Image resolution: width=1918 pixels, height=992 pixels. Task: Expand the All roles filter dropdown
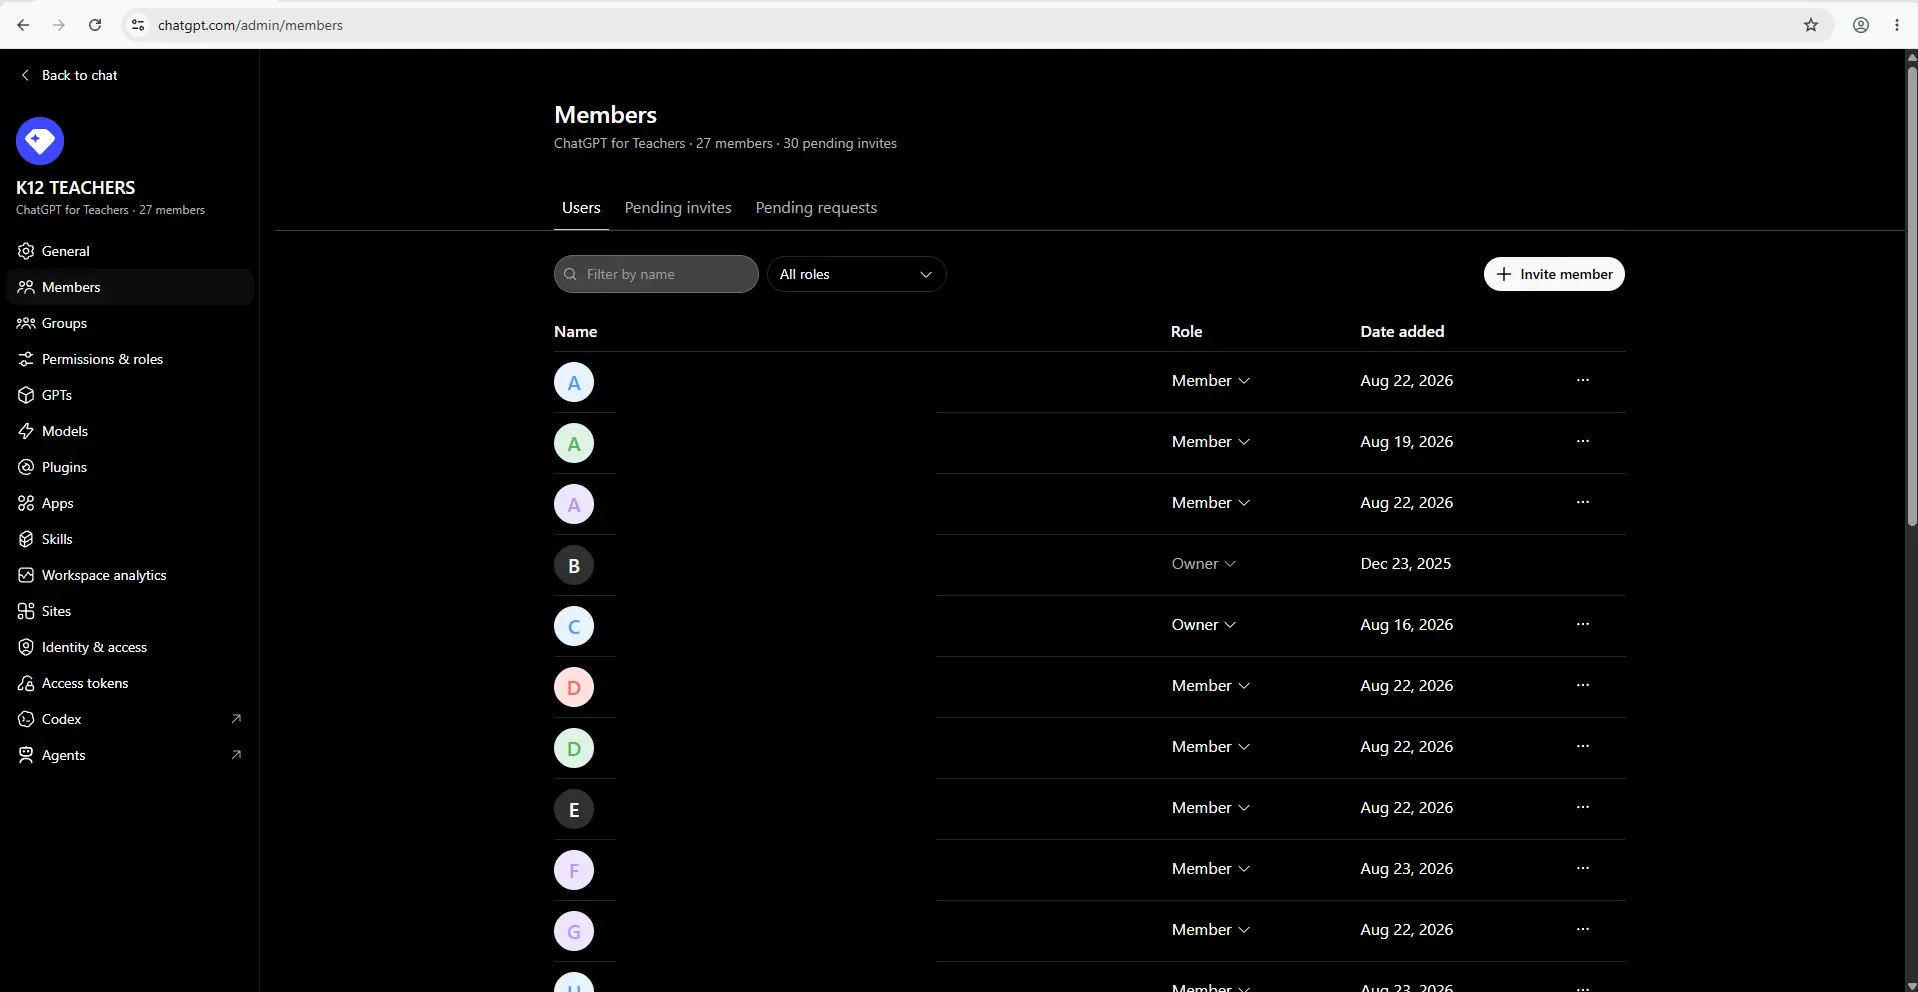coord(856,274)
